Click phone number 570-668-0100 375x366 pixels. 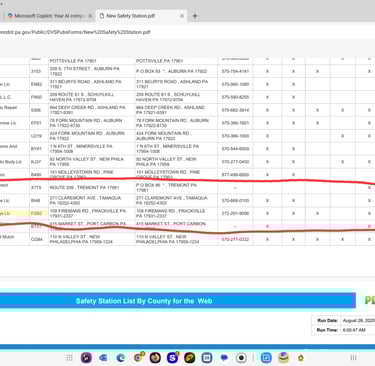(235, 201)
